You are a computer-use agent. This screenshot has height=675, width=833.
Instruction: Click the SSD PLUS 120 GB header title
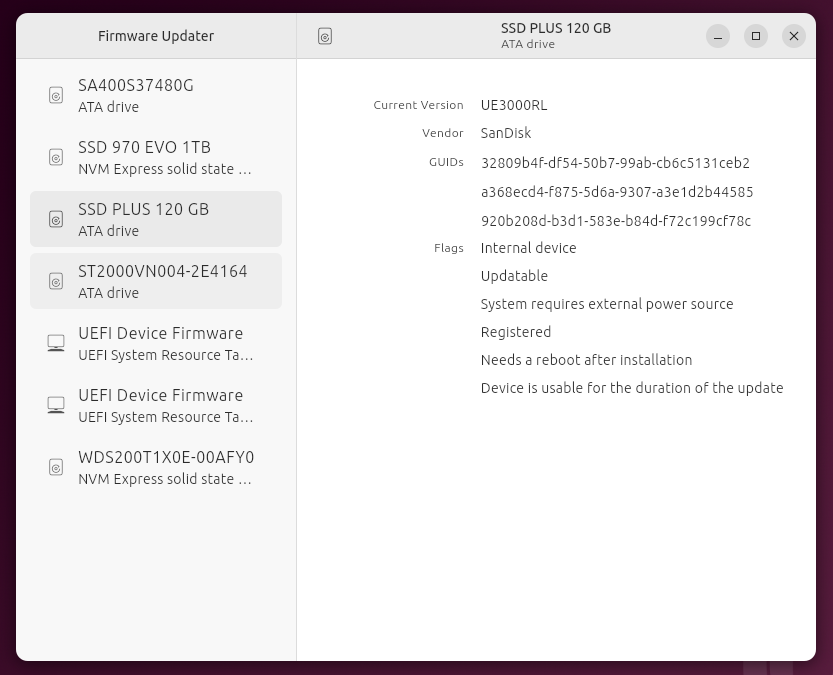pyautogui.click(x=556, y=28)
